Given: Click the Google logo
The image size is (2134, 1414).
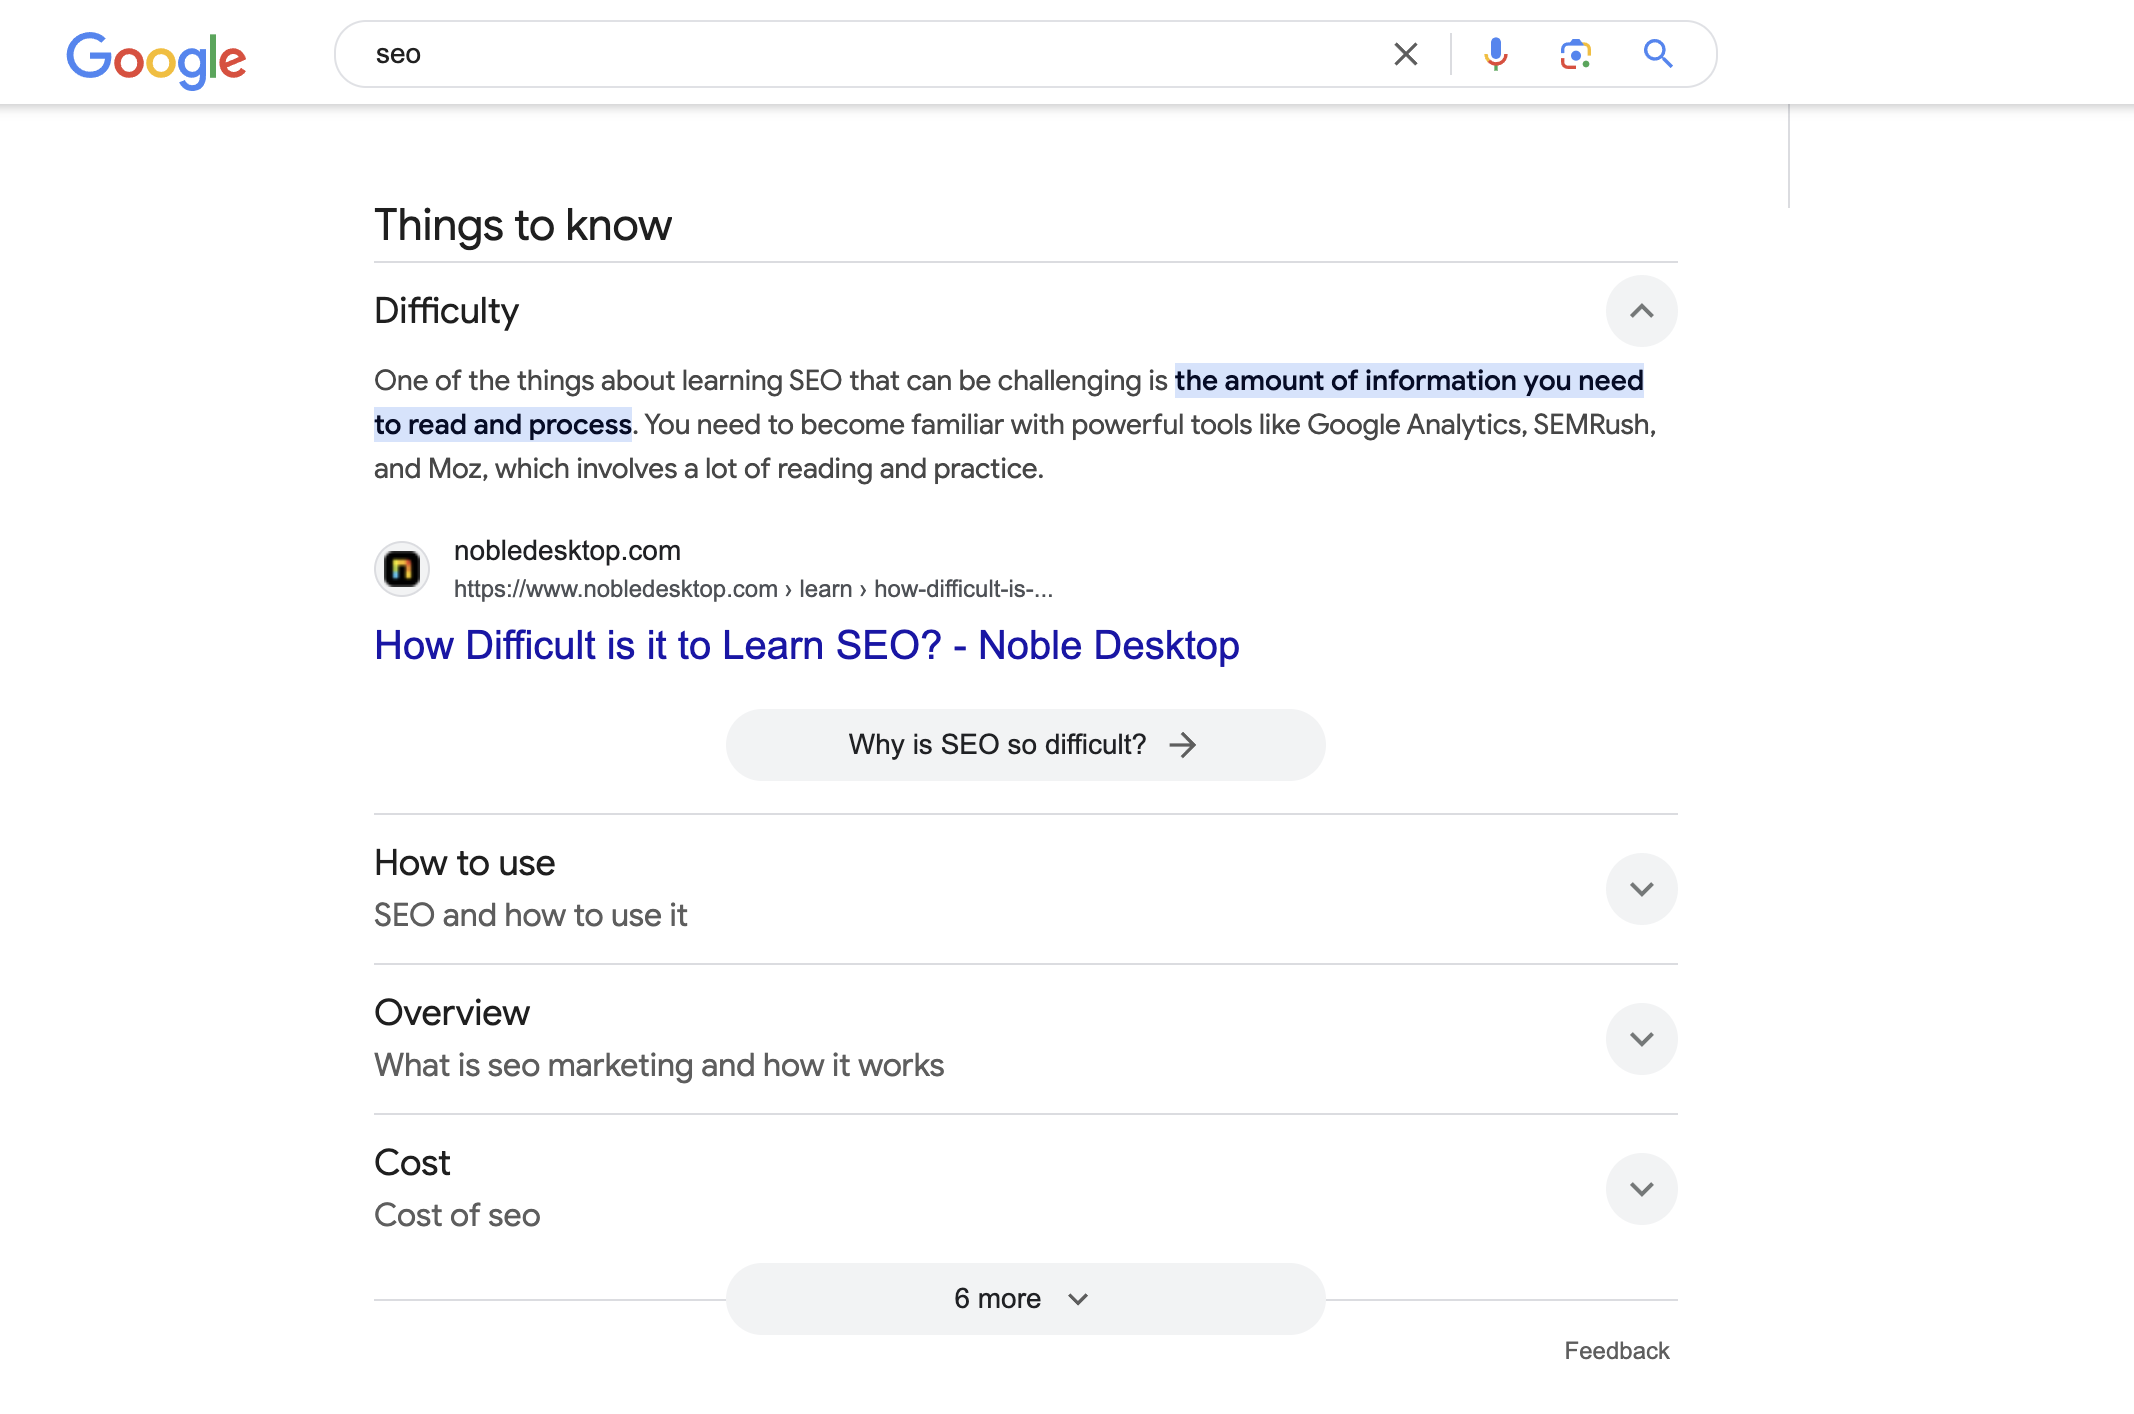Looking at the screenshot, I should click(156, 58).
